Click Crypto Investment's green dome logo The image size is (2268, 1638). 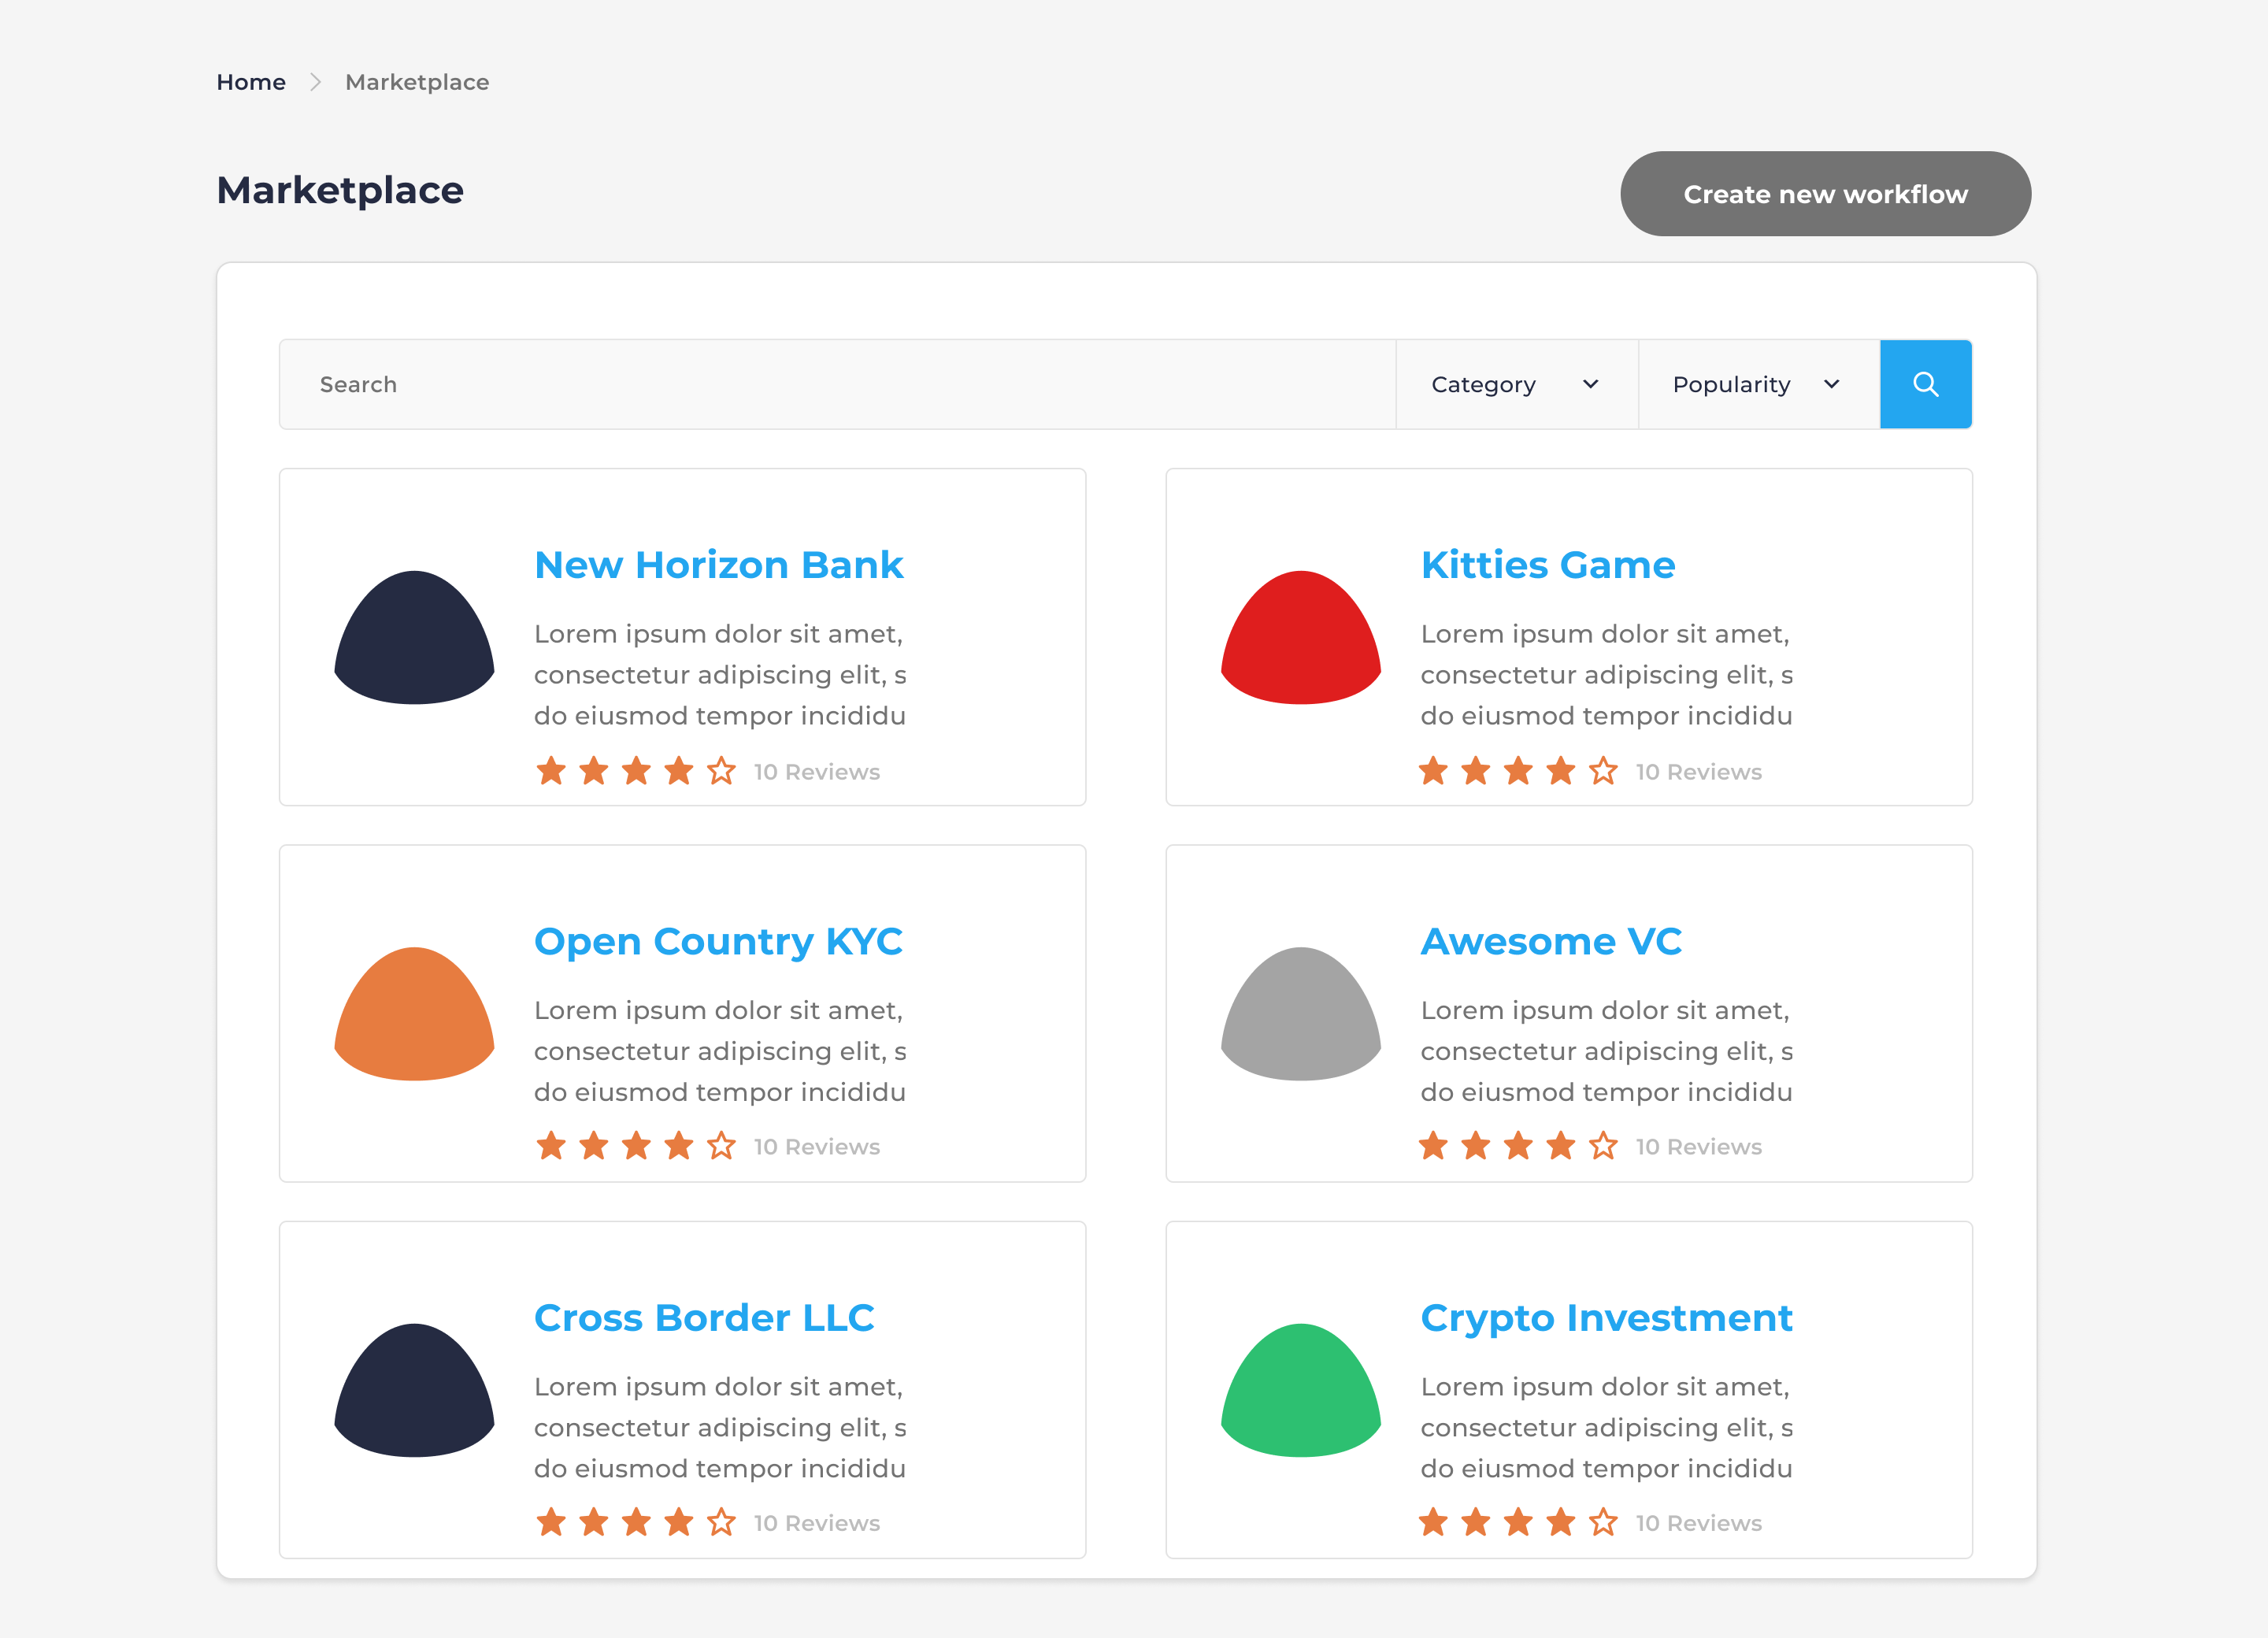tap(1300, 1390)
